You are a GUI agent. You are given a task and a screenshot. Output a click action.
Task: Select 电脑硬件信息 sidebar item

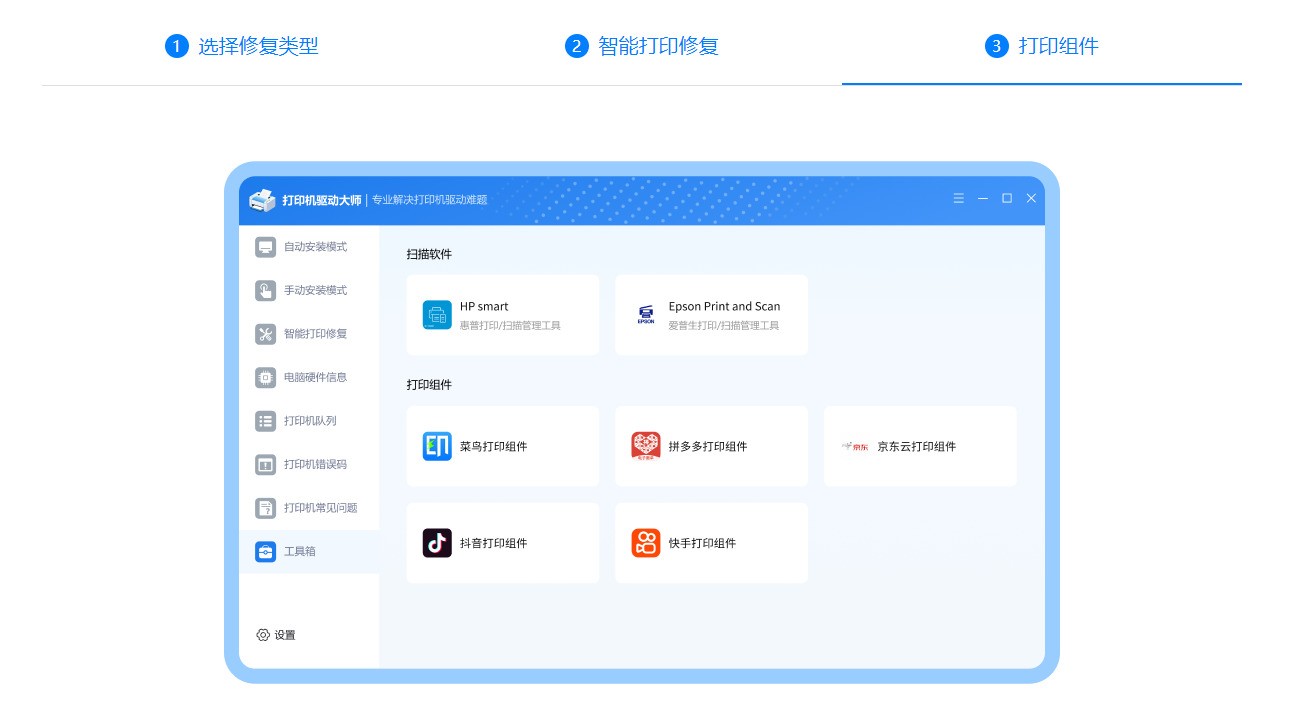click(308, 378)
